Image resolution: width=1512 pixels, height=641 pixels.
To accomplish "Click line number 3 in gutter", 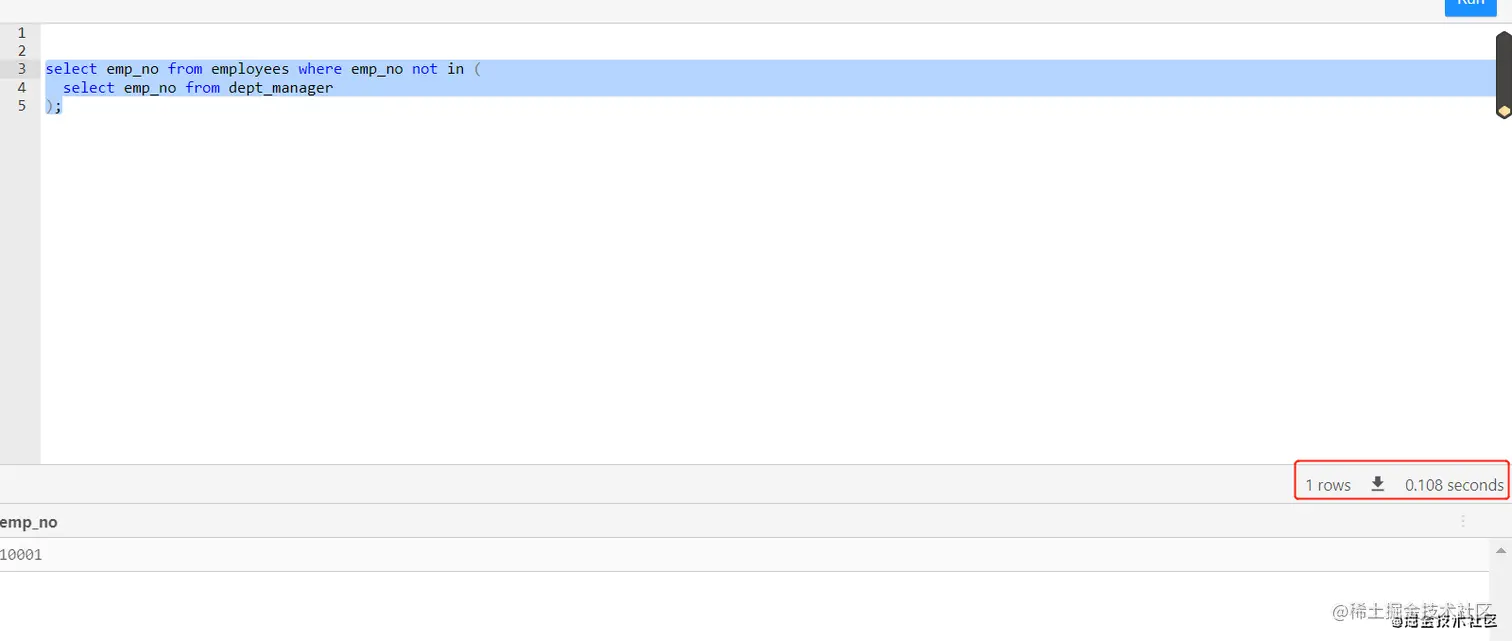I will click(x=21, y=69).
